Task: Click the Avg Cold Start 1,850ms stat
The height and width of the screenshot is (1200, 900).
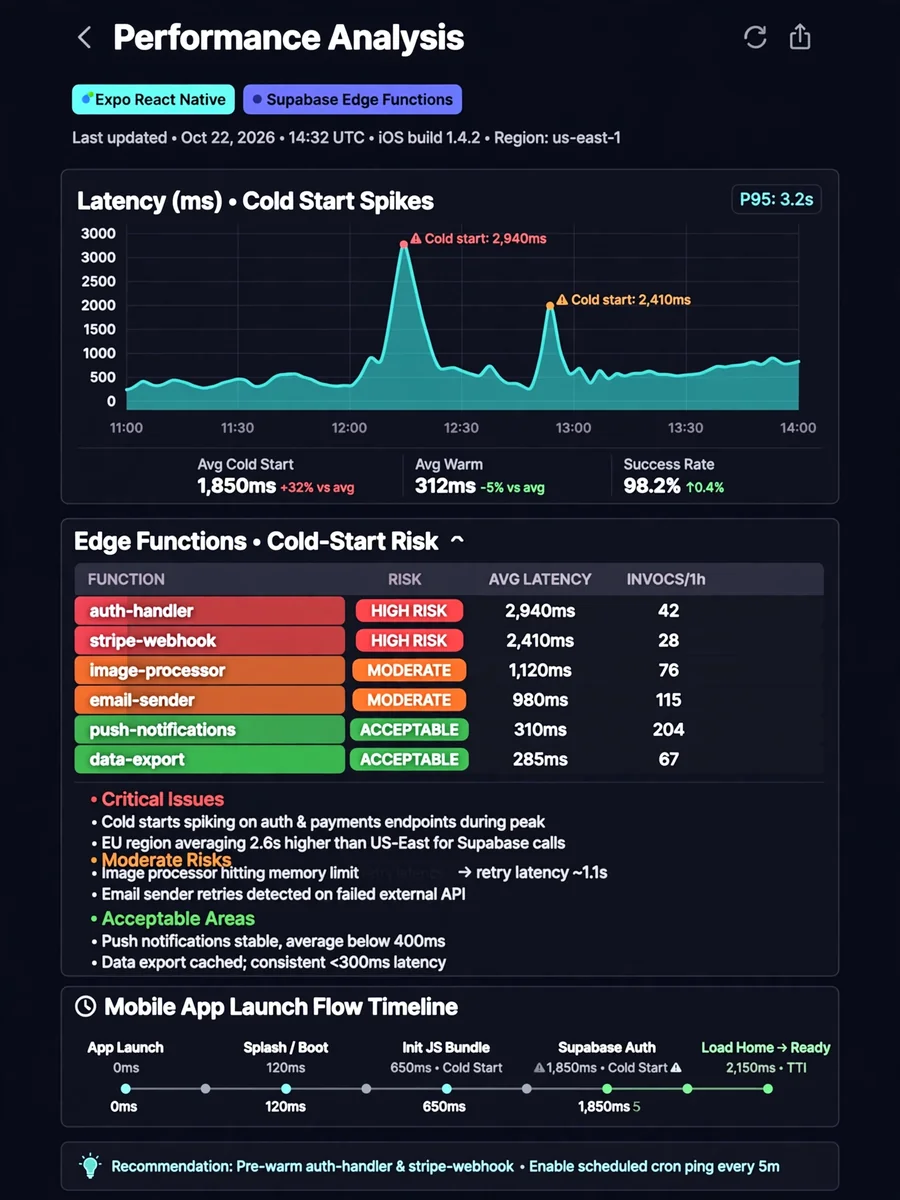Action: pyautogui.click(x=275, y=476)
